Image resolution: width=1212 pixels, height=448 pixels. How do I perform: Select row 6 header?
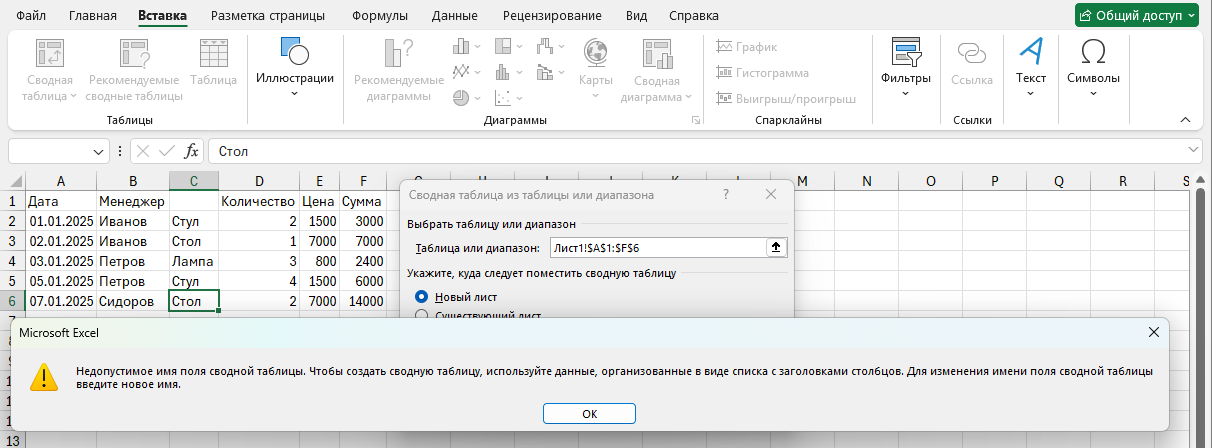(12, 301)
